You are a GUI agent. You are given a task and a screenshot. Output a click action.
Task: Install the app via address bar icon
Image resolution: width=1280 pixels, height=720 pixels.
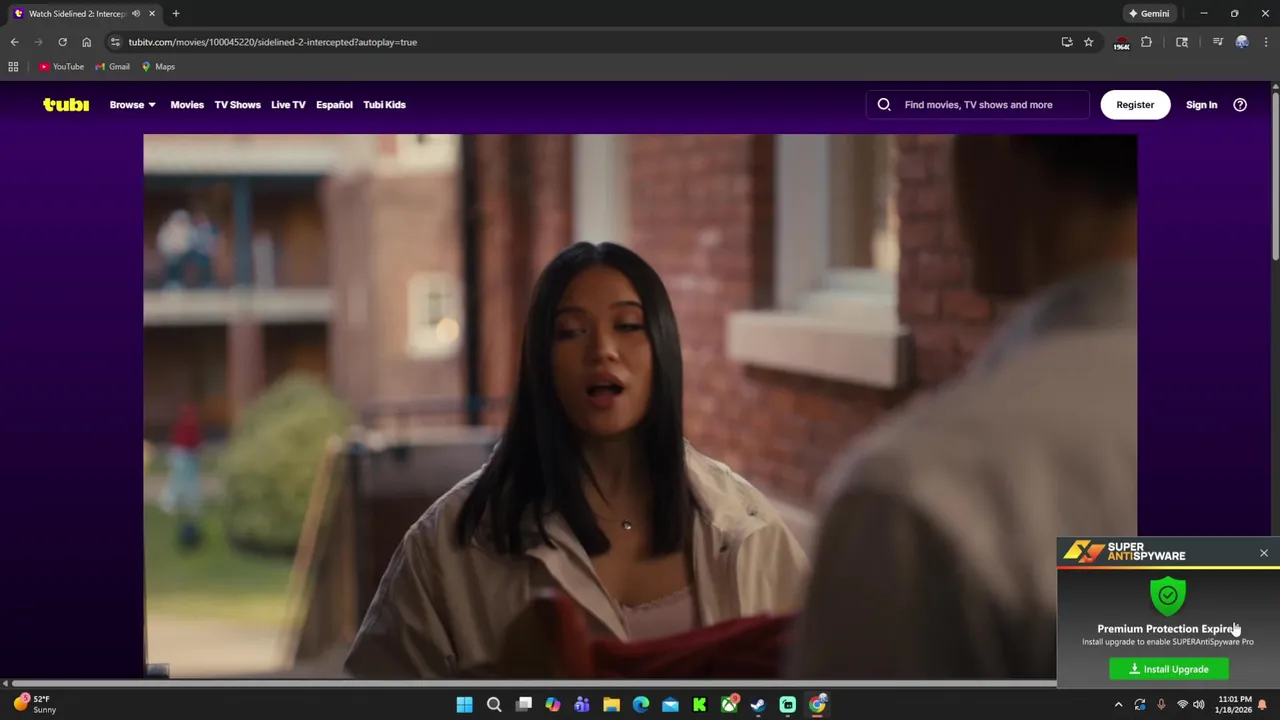coord(1067,42)
